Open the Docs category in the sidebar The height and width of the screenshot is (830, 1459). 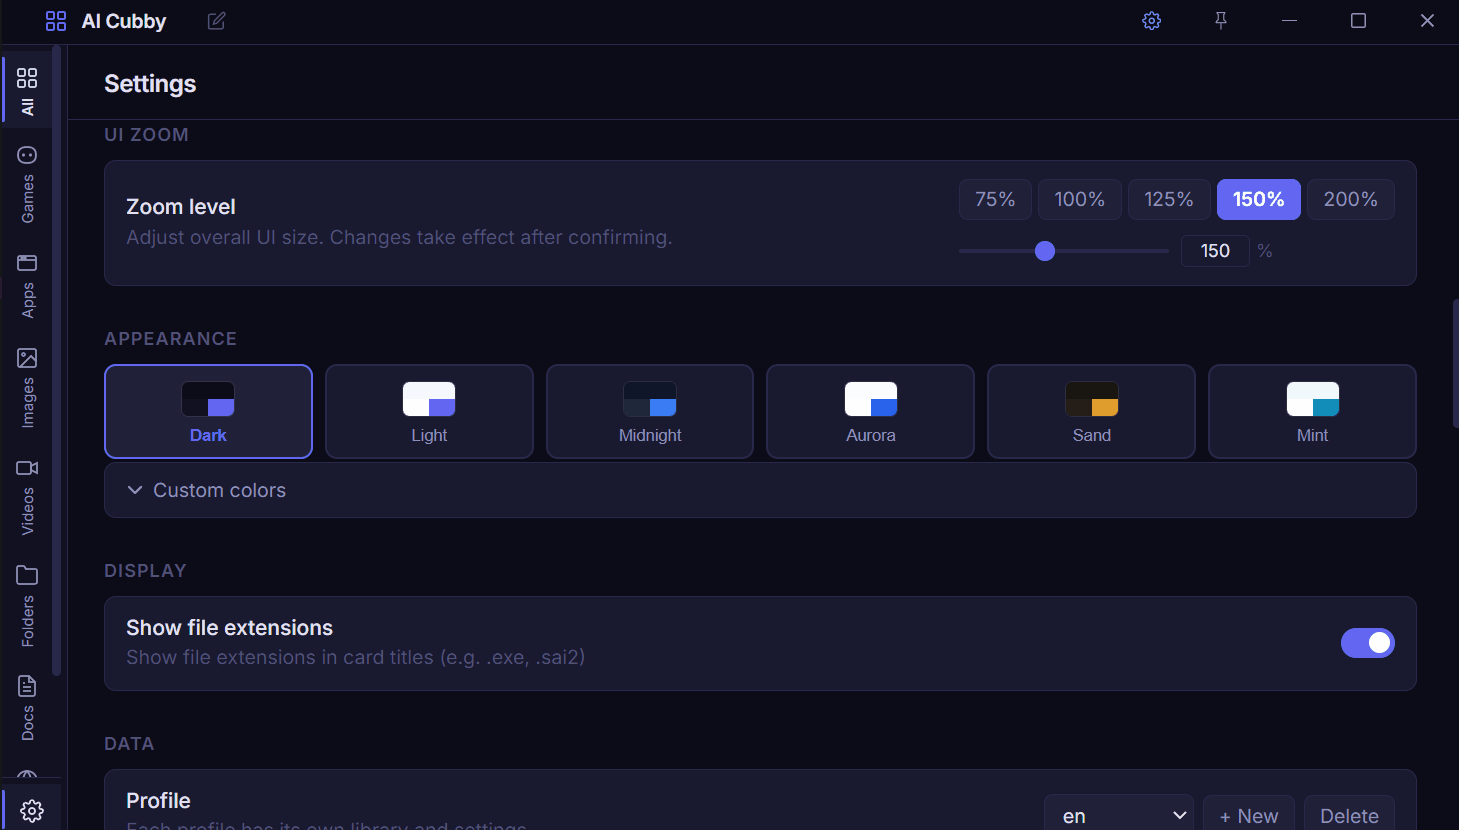27,708
